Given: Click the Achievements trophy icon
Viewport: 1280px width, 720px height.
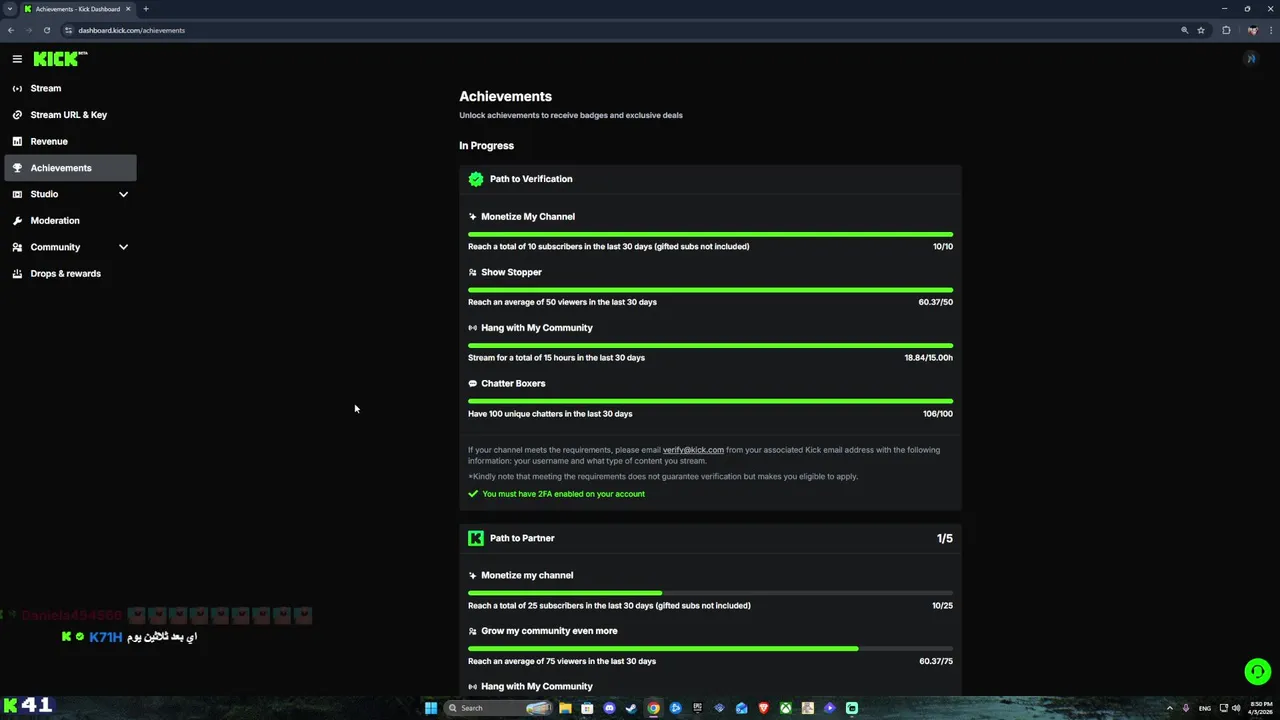Looking at the screenshot, I should tap(17, 168).
